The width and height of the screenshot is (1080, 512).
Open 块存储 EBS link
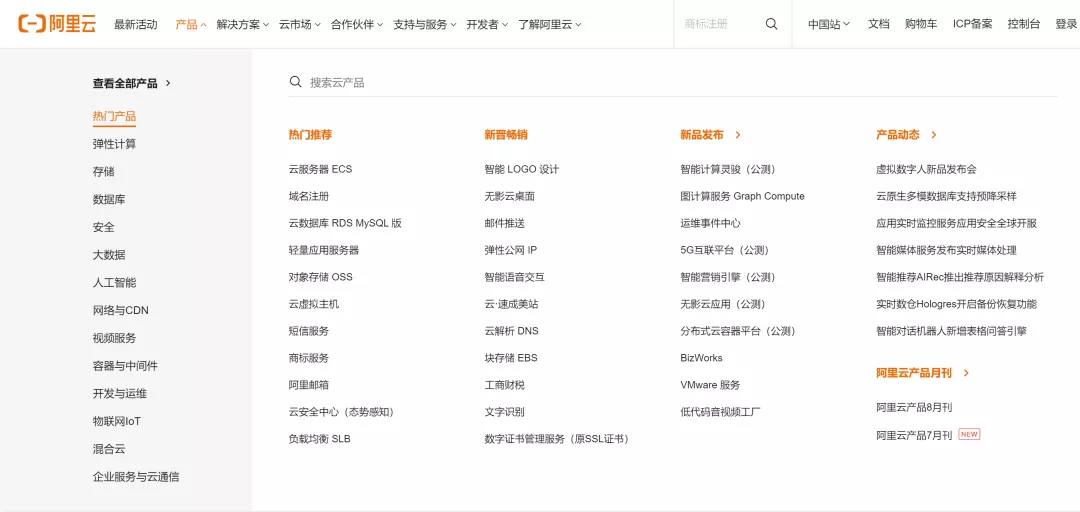[511, 358]
